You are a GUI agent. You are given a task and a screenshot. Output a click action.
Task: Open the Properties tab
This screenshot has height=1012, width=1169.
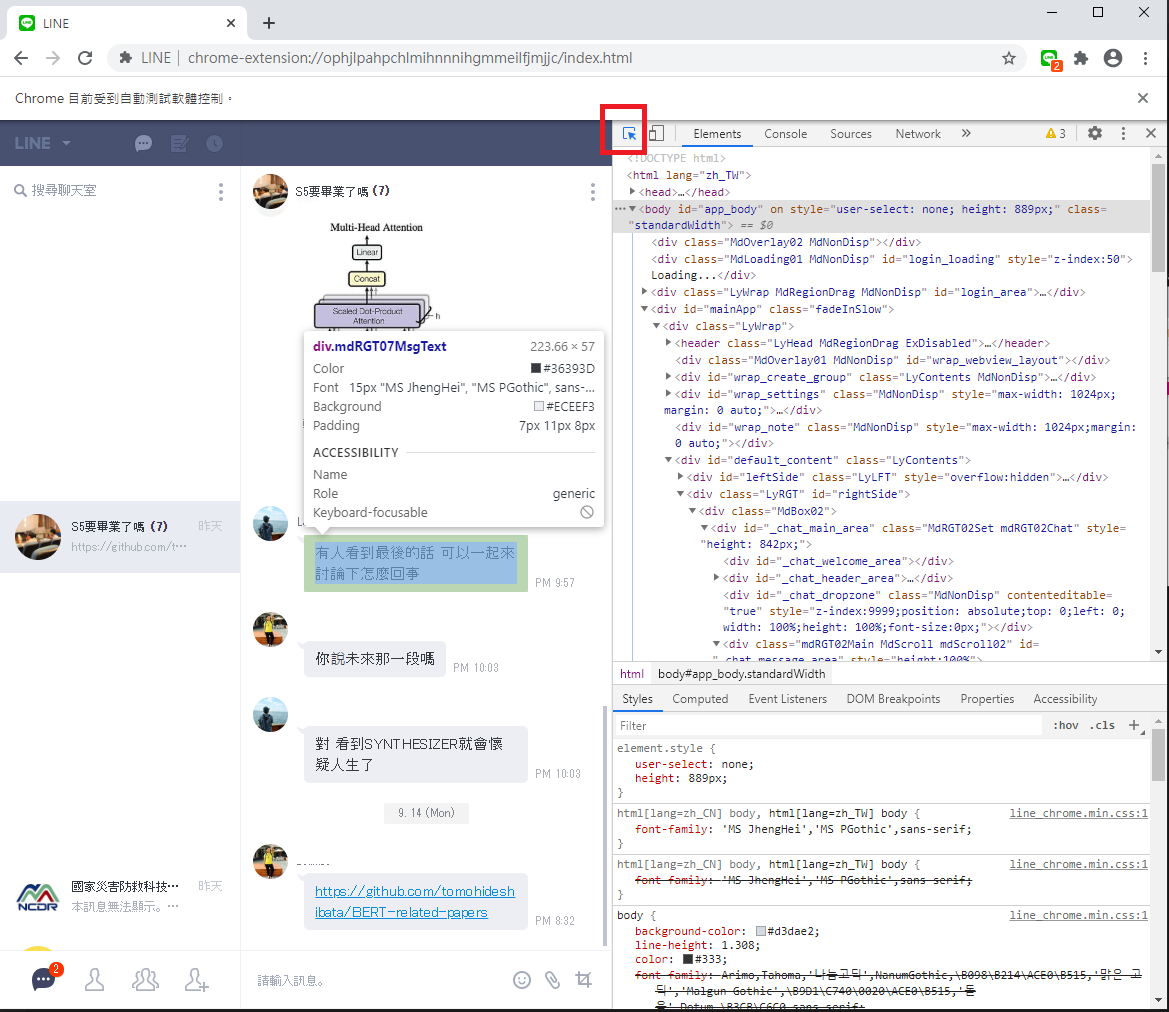pos(987,699)
